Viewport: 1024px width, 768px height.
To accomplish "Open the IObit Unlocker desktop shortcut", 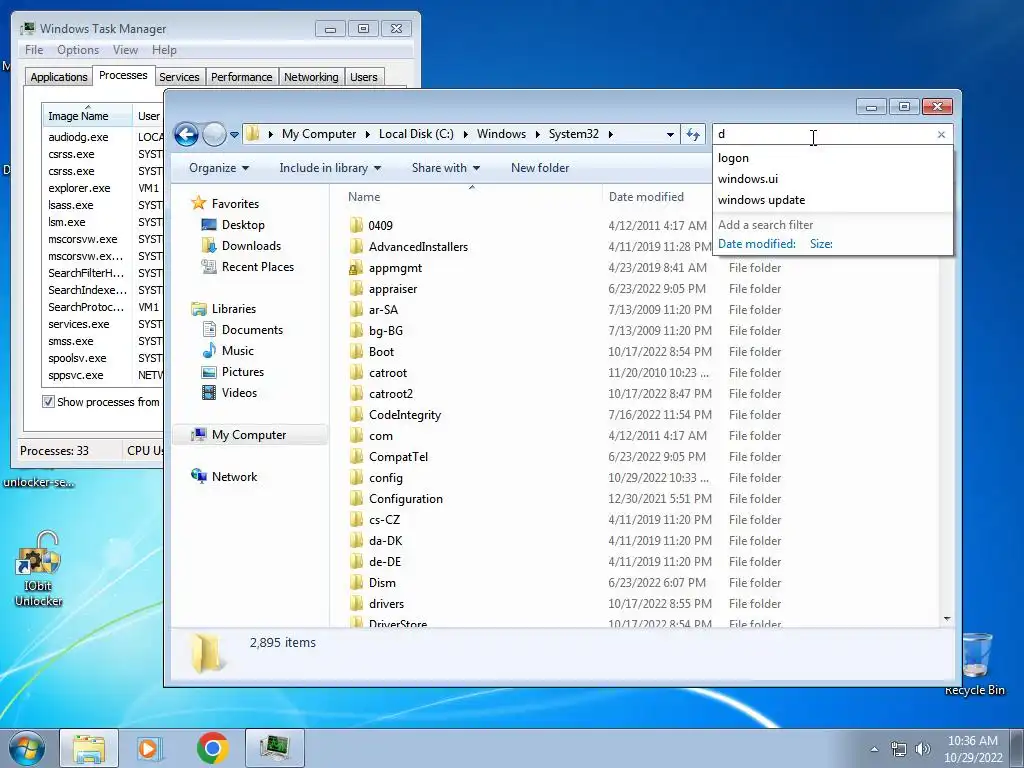I will [x=39, y=569].
